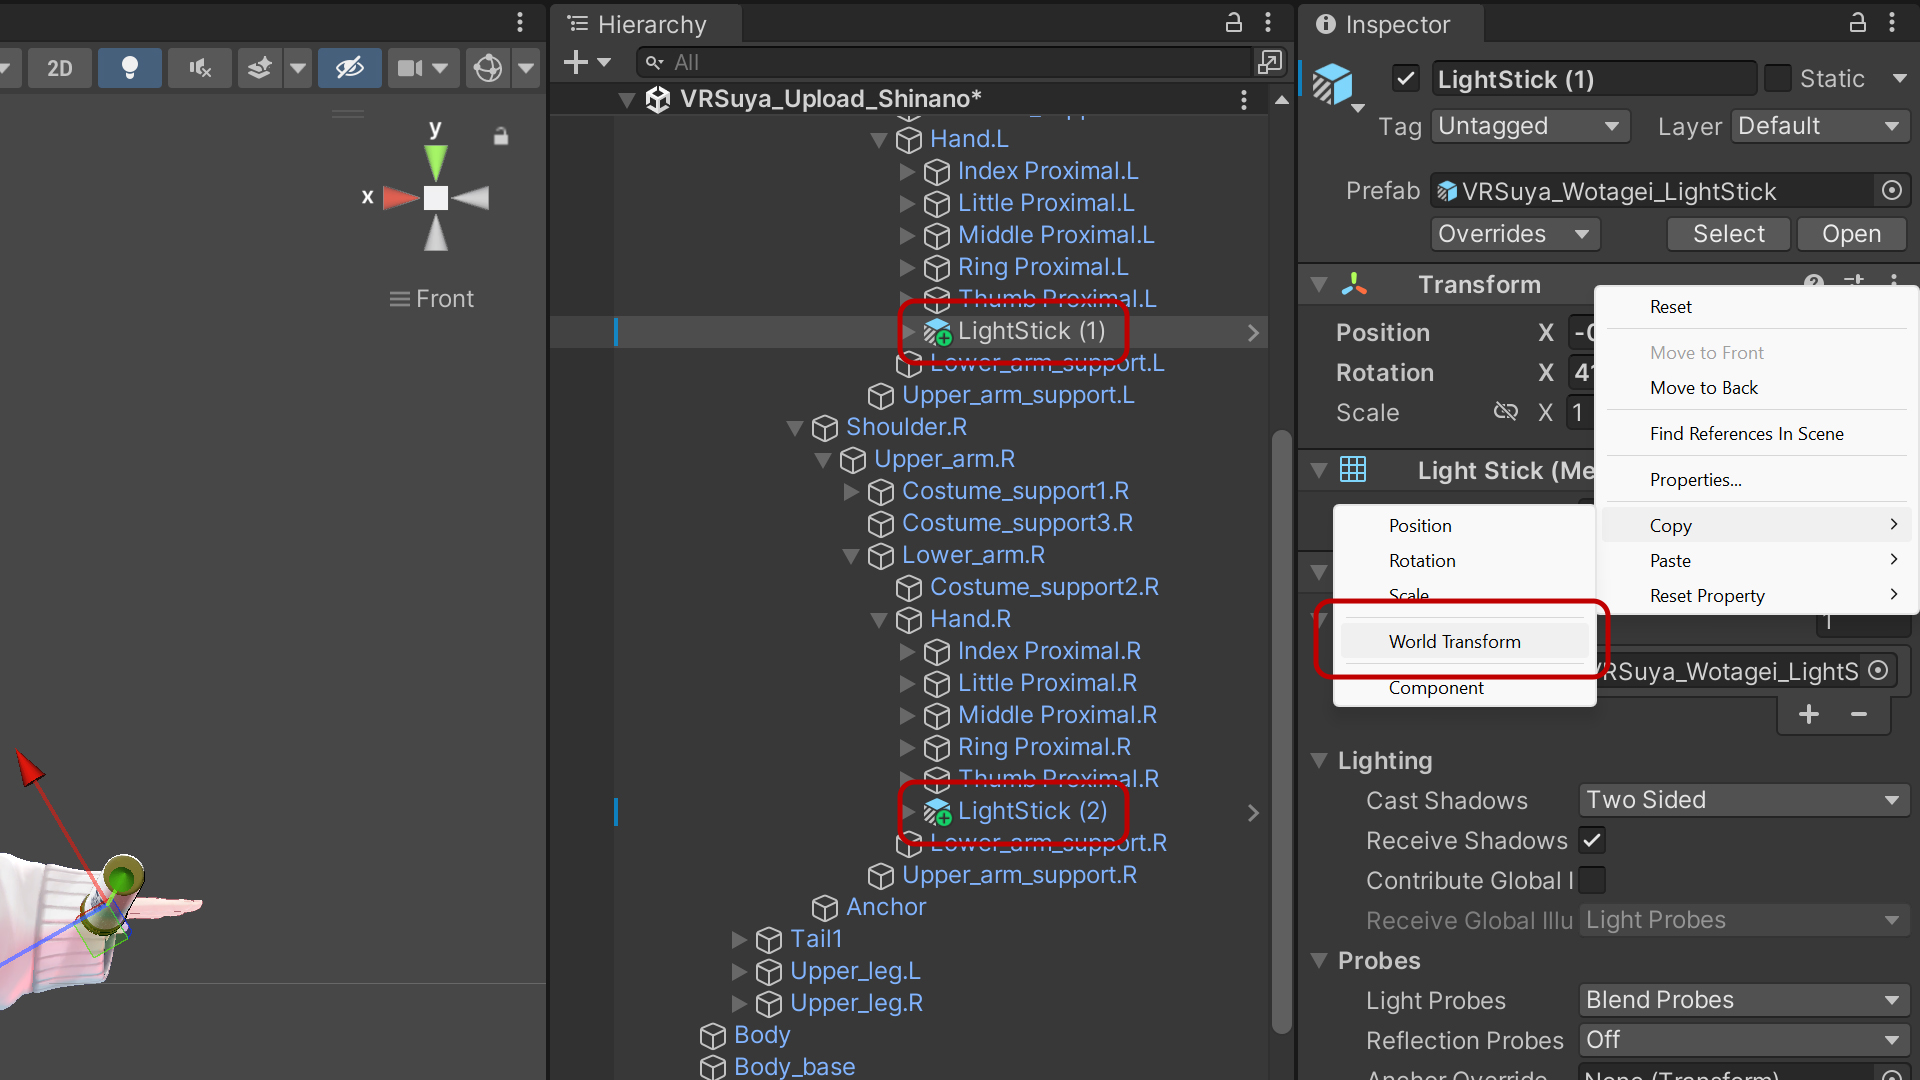
Task: Focus the Hierarchy search field
Action: (x=945, y=62)
